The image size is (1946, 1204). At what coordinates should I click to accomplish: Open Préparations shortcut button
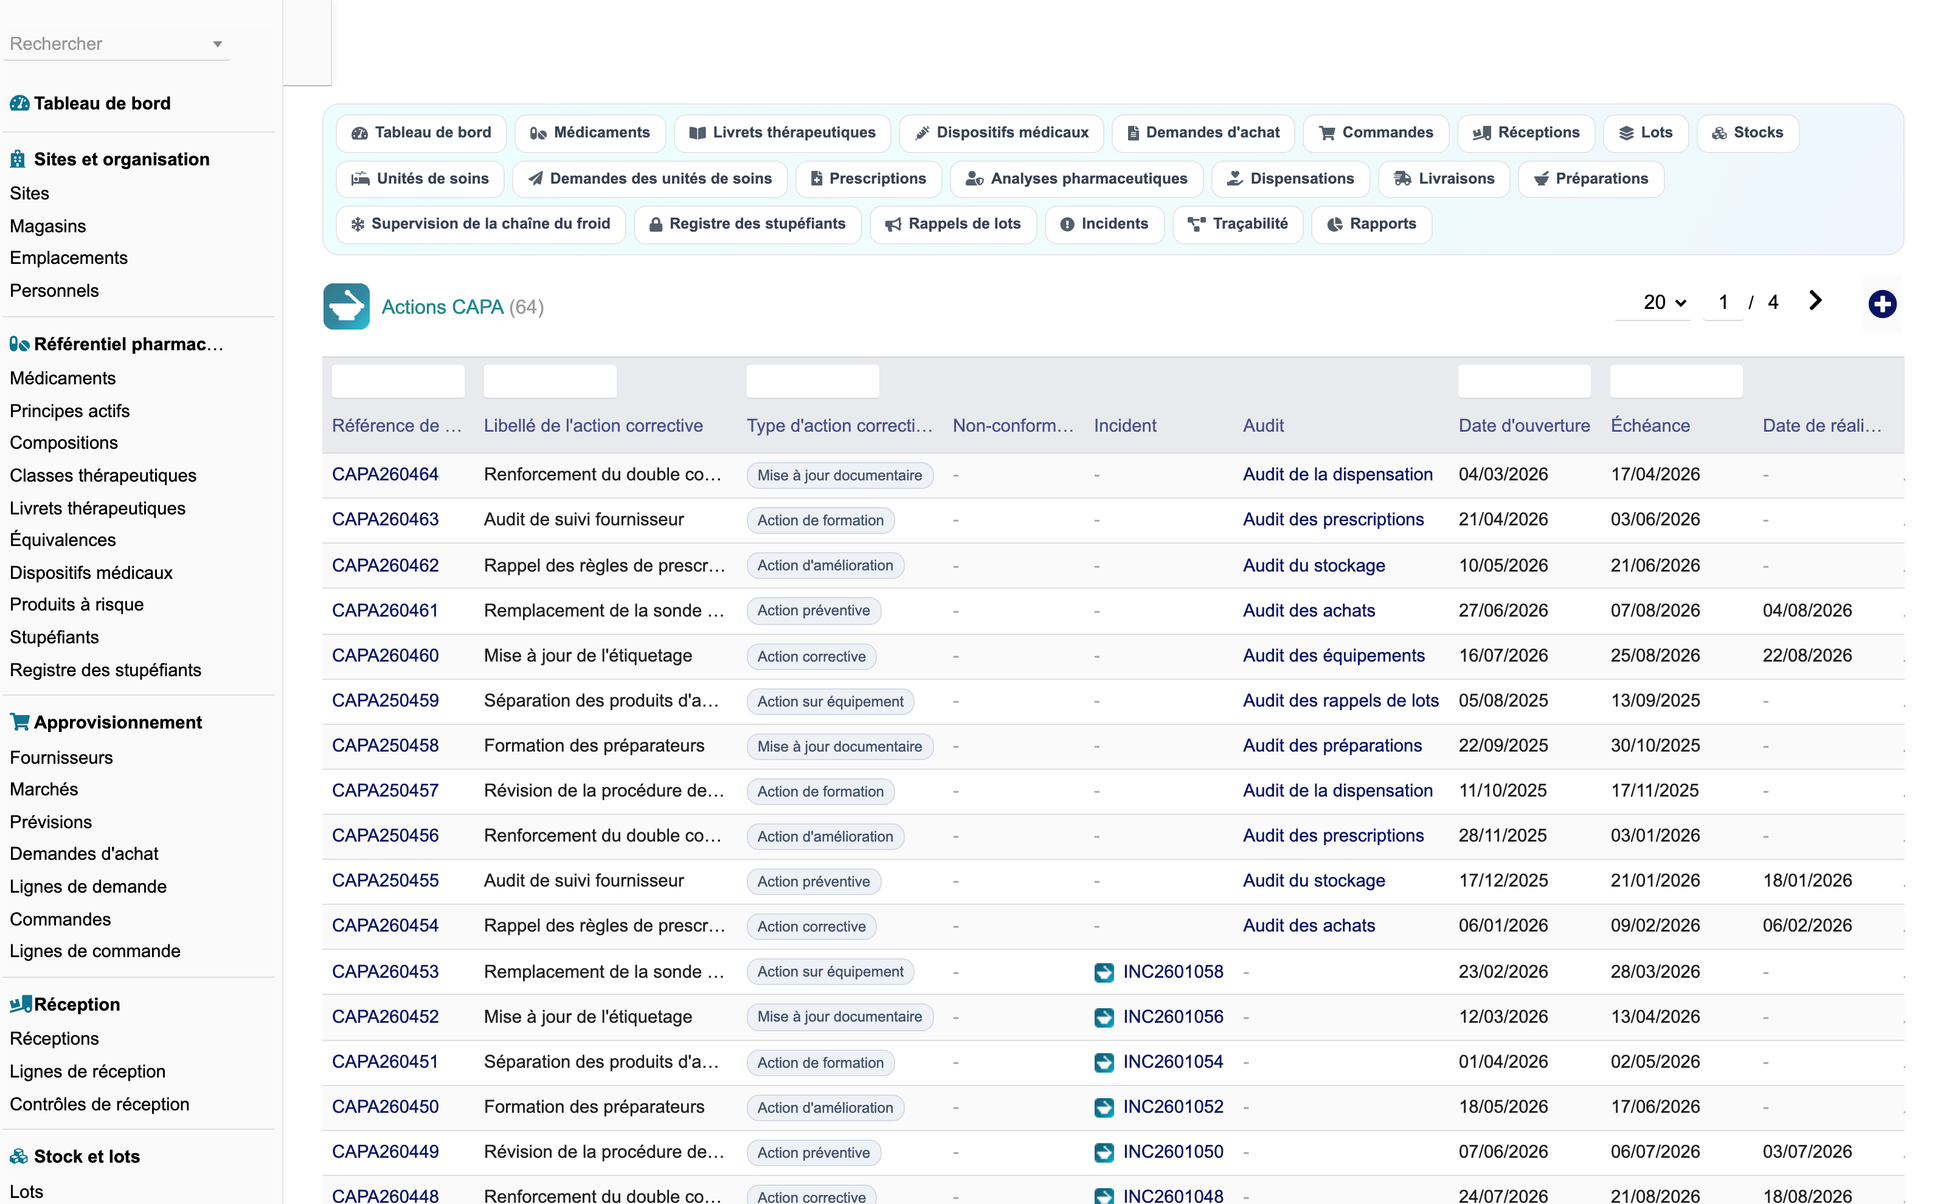[x=1591, y=179]
